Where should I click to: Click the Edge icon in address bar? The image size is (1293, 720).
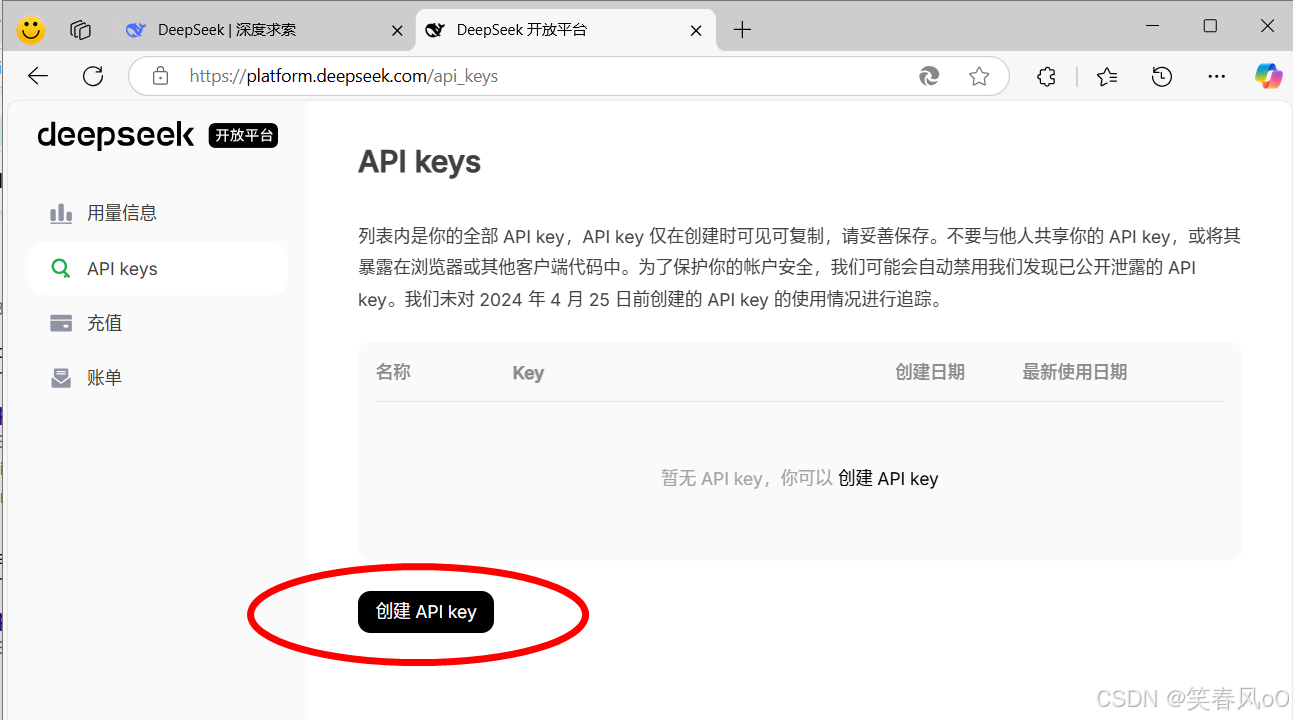tap(929, 76)
